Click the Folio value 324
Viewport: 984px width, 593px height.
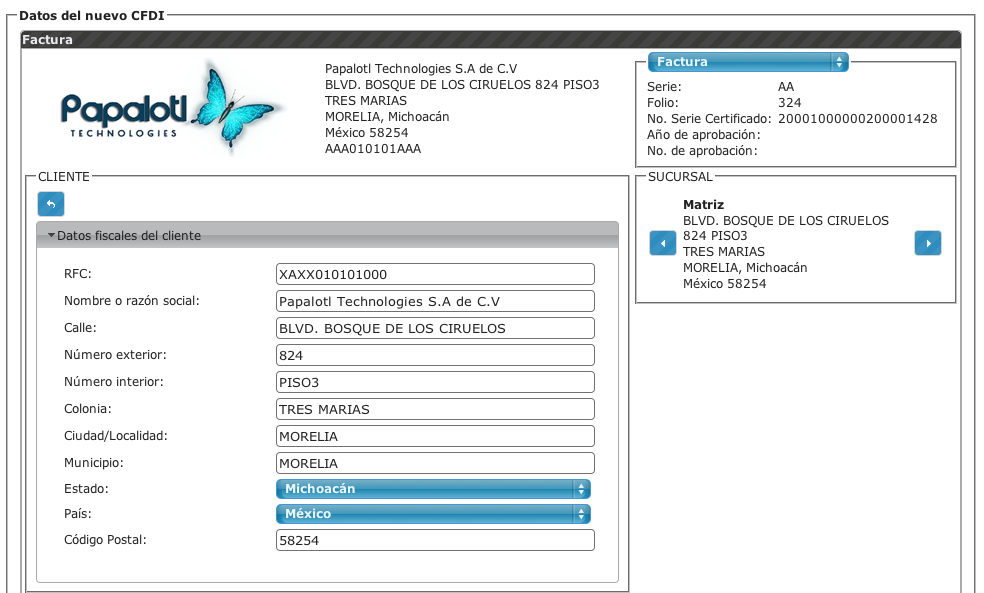[789, 103]
